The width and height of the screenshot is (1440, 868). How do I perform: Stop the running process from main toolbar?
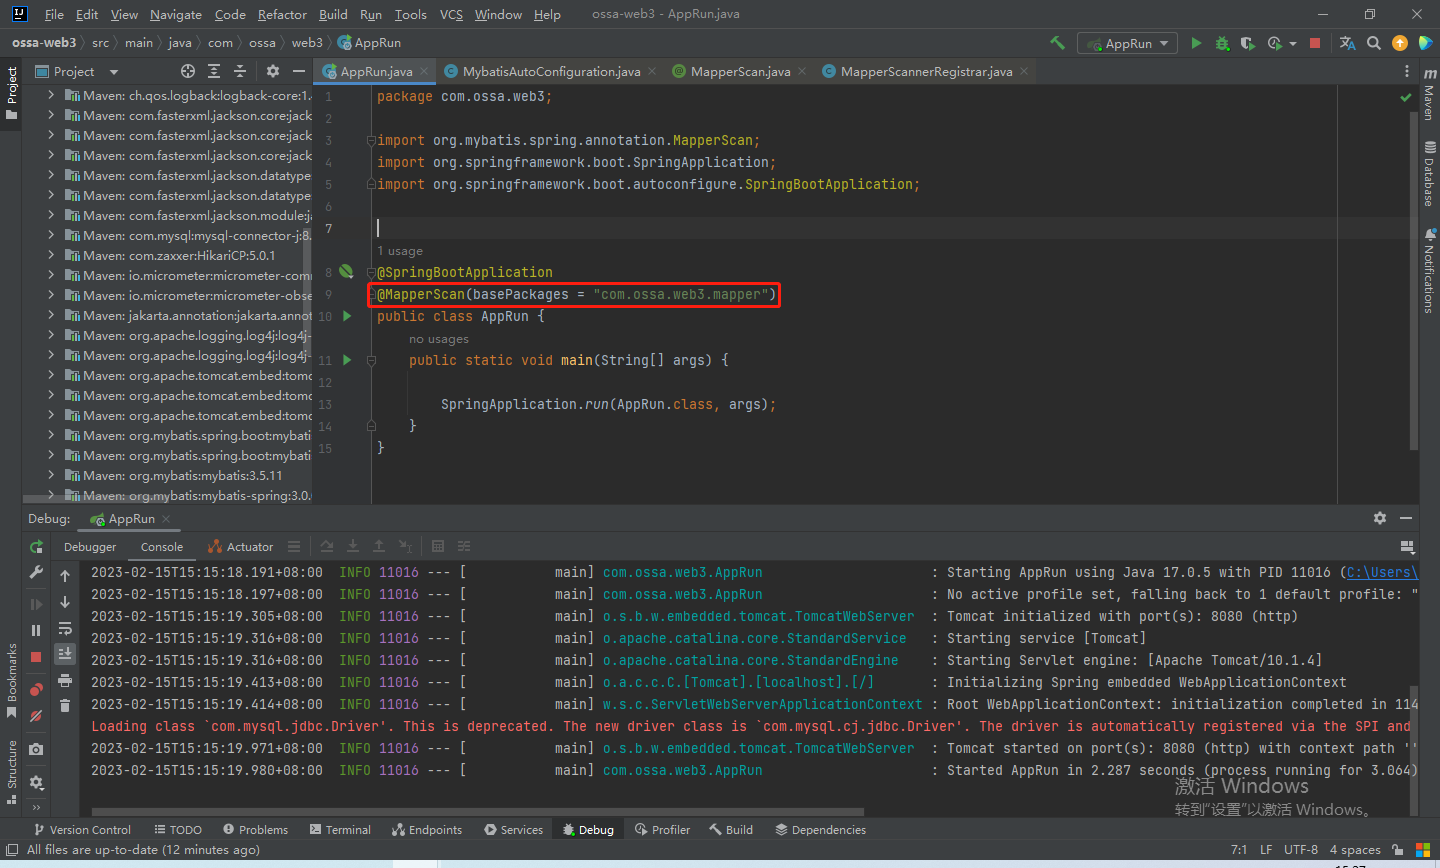point(1315,43)
